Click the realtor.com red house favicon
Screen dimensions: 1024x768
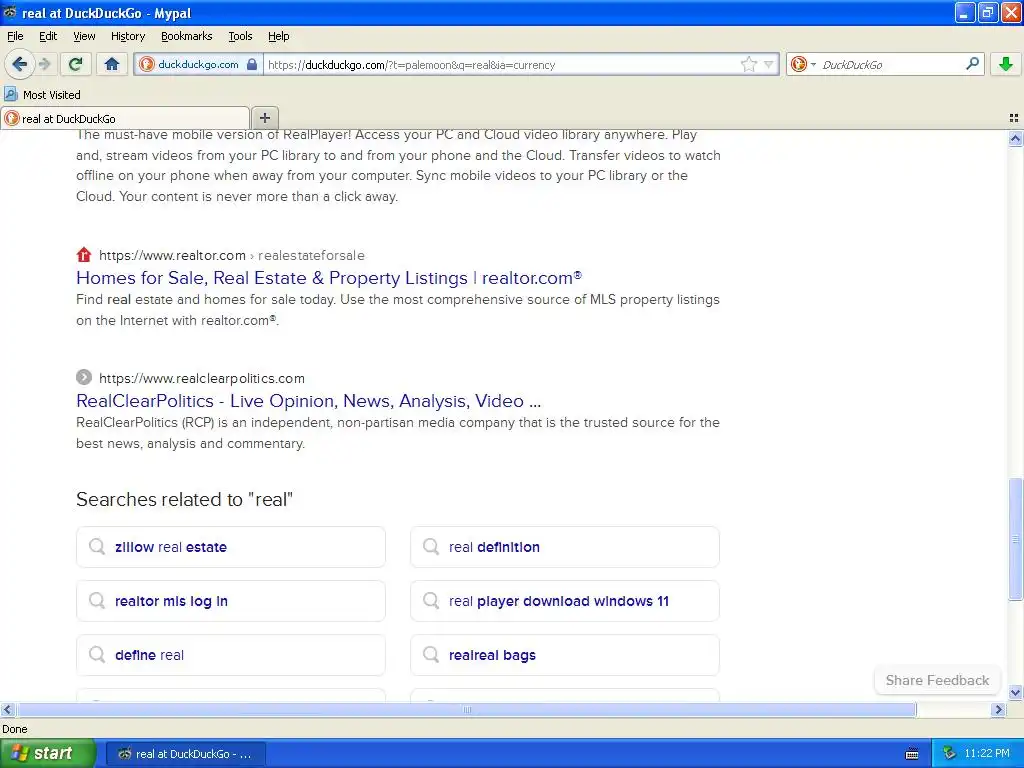coord(84,255)
